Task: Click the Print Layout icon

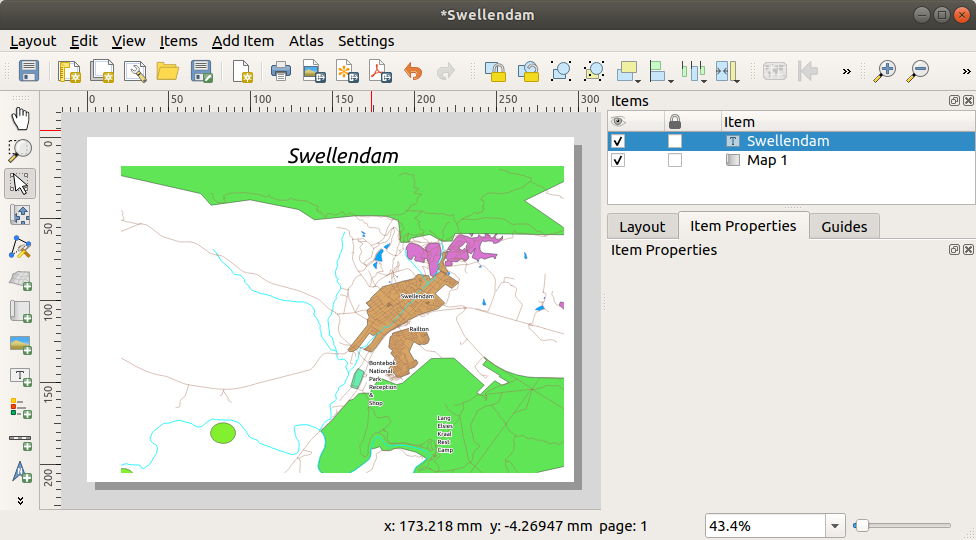Action: coord(281,71)
